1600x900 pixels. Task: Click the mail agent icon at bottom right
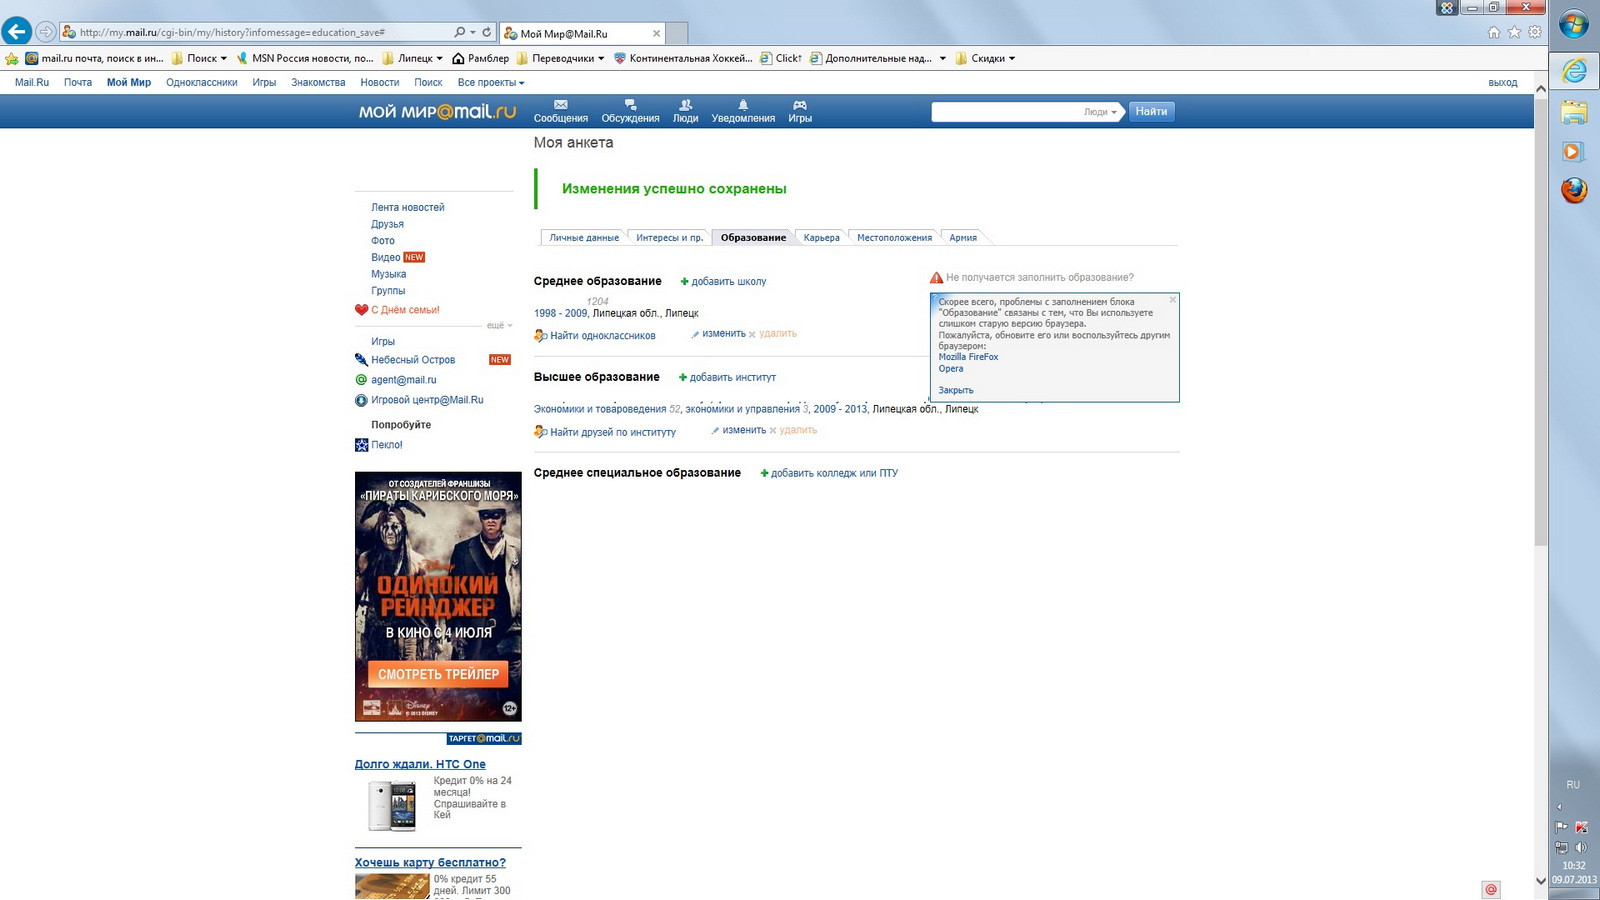pos(1491,889)
